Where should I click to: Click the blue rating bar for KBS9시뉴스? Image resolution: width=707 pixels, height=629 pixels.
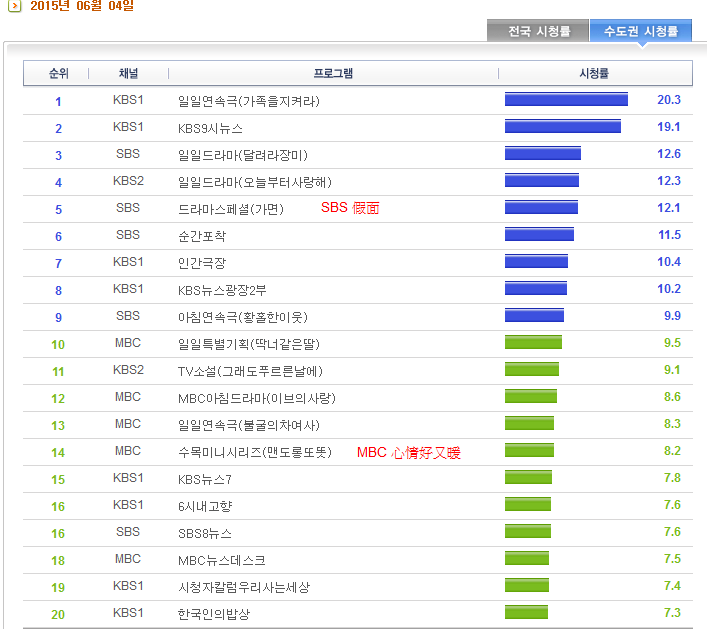click(x=563, y=126)
